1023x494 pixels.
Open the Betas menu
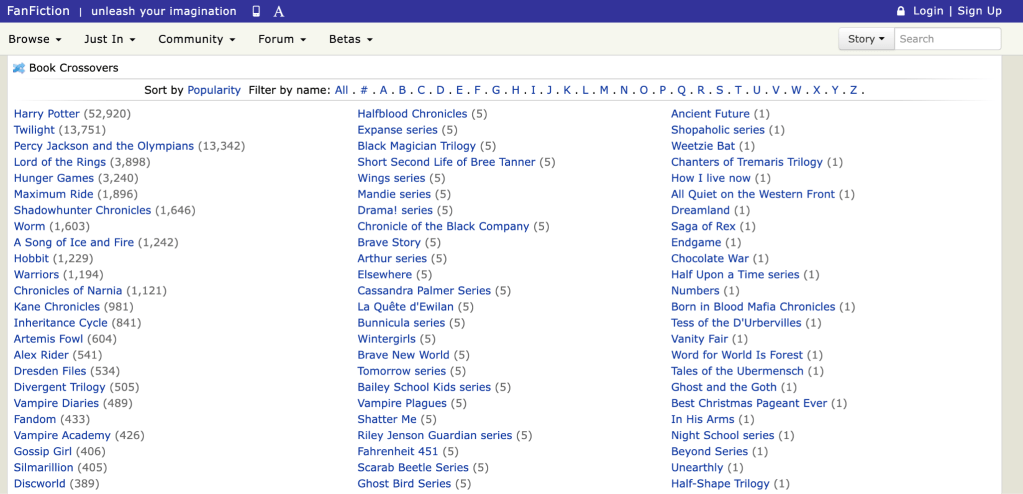350,39
